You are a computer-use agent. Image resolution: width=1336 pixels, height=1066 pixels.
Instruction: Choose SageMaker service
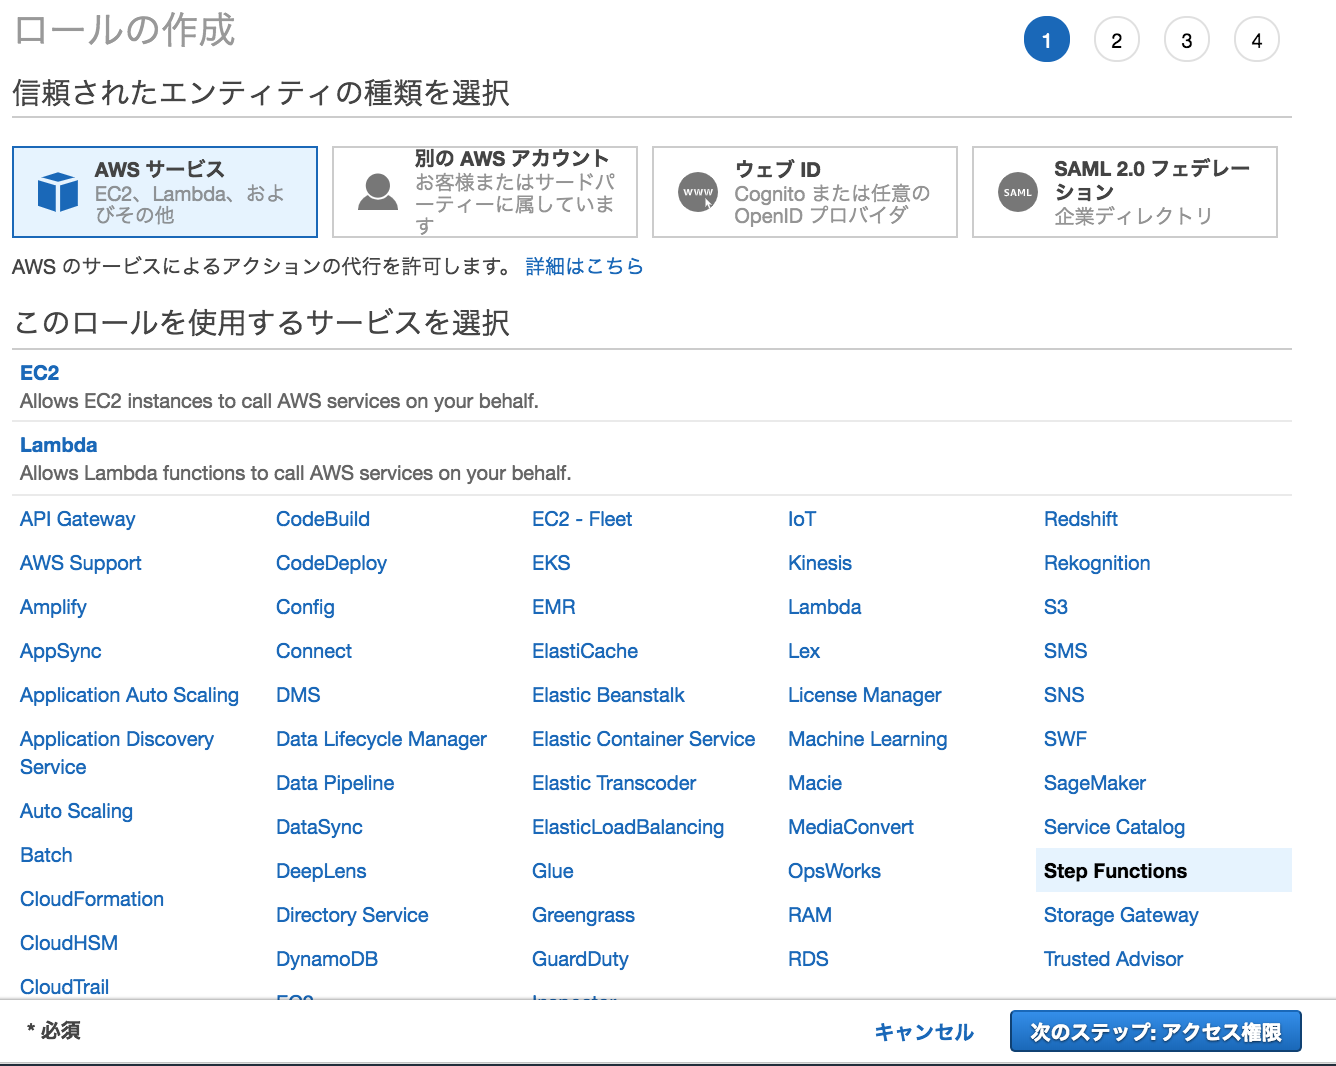pos(1095,783)
